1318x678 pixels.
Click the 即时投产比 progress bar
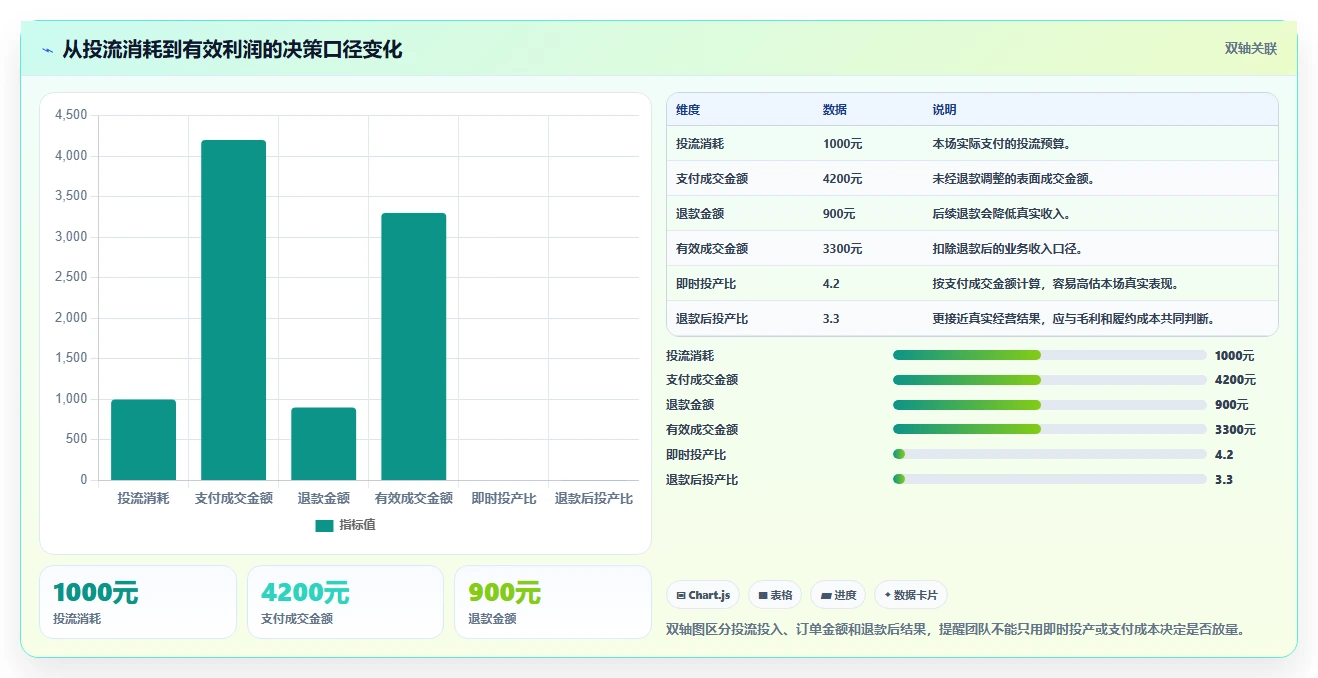click(x=1049, y=455)
